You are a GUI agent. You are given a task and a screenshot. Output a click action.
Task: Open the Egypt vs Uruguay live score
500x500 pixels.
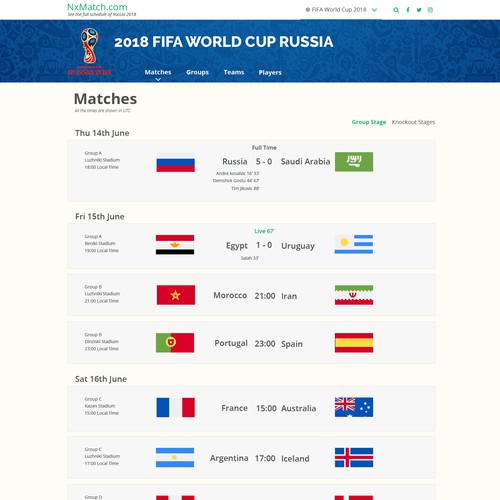coord(264,245)
